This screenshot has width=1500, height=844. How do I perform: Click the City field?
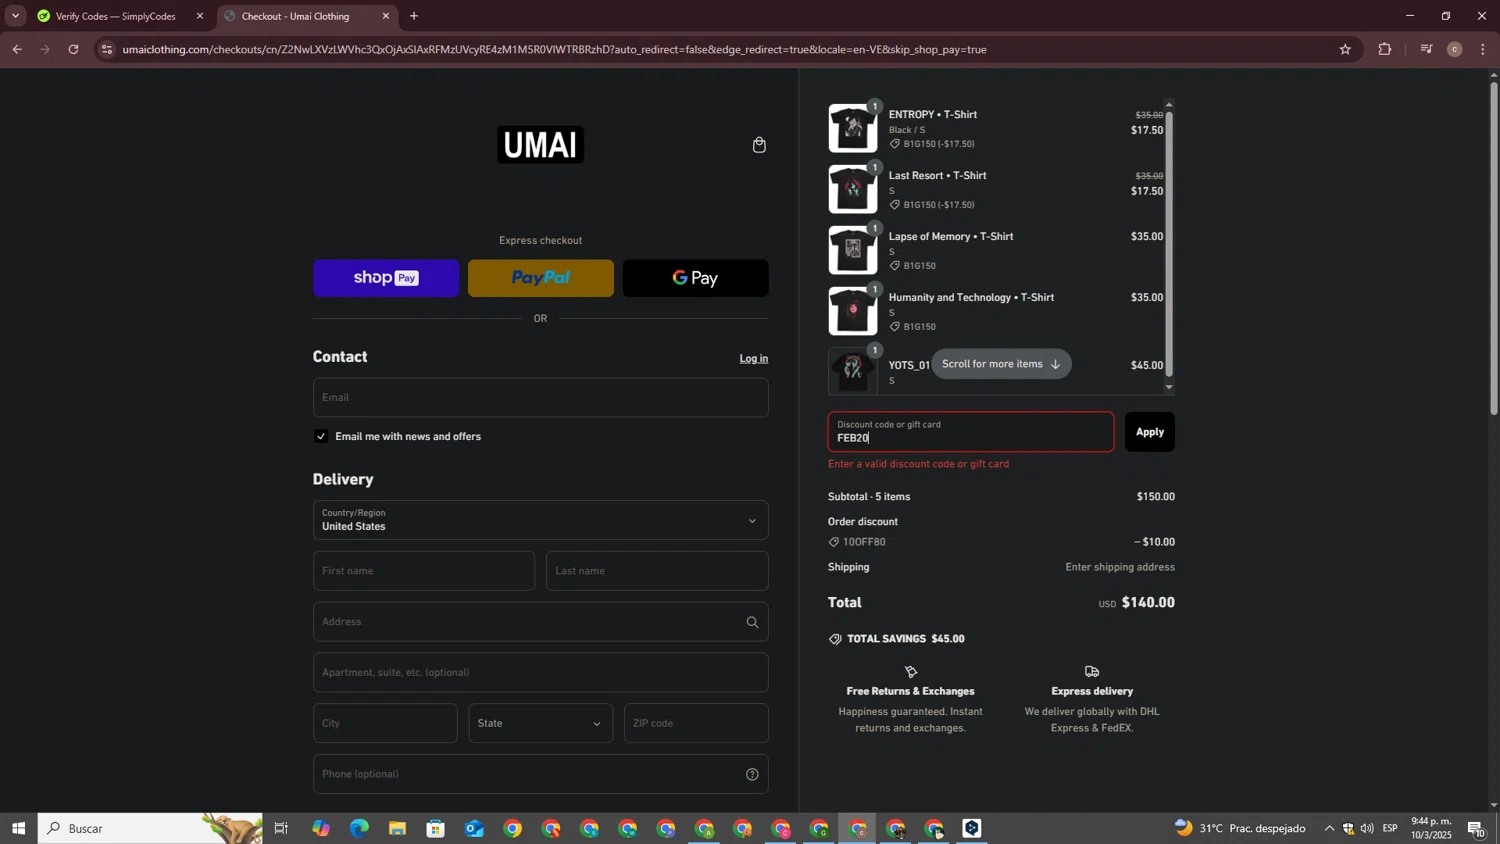[x=385, y=723]
